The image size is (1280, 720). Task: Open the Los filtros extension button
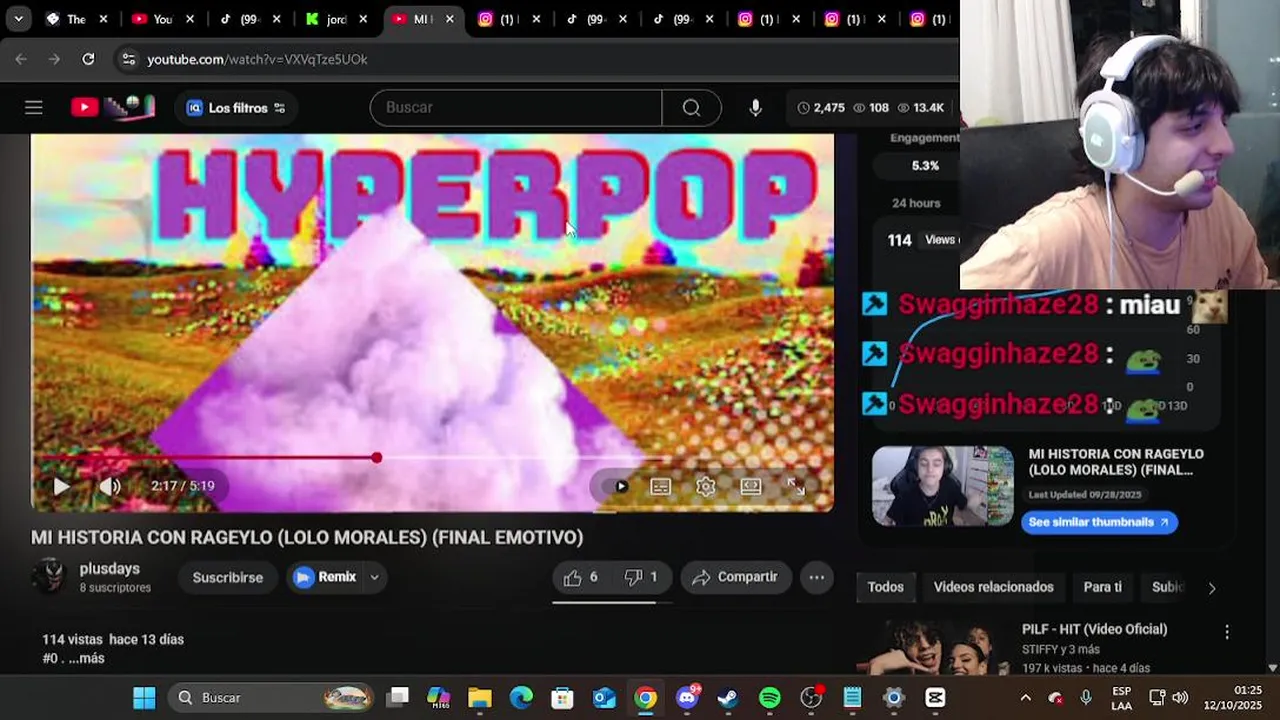point(237,108)
